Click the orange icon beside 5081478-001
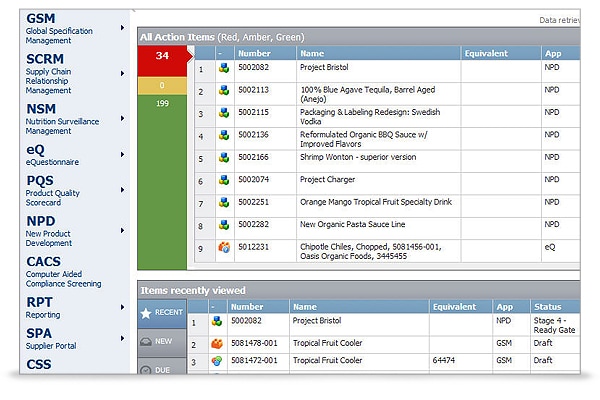Image resolution: width=600 pixels, height=400 pixels. 217,342
